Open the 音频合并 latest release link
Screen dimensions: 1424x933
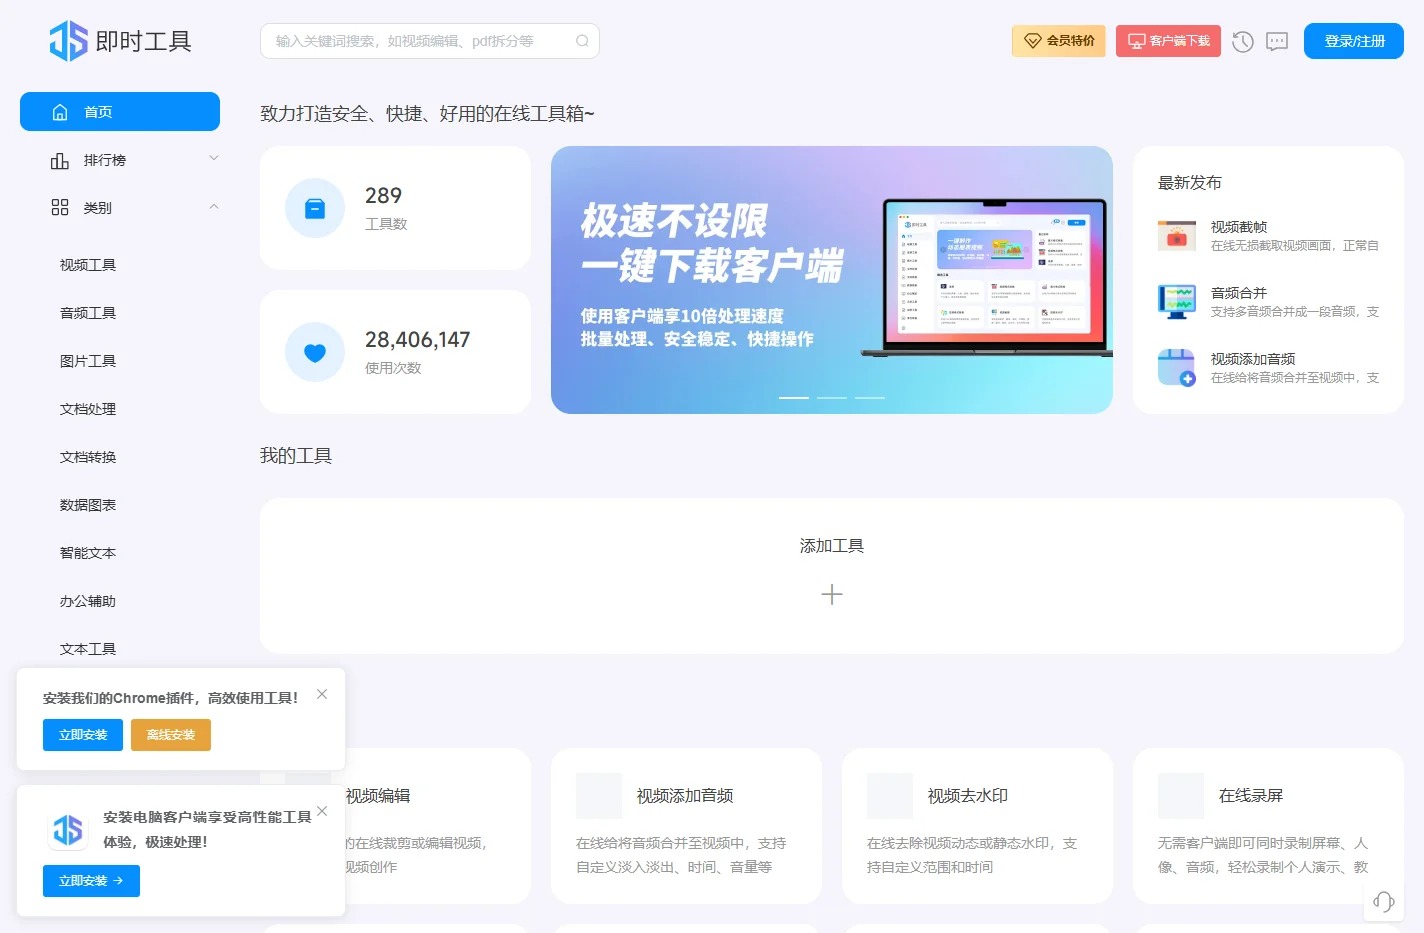pos(1239,293)
